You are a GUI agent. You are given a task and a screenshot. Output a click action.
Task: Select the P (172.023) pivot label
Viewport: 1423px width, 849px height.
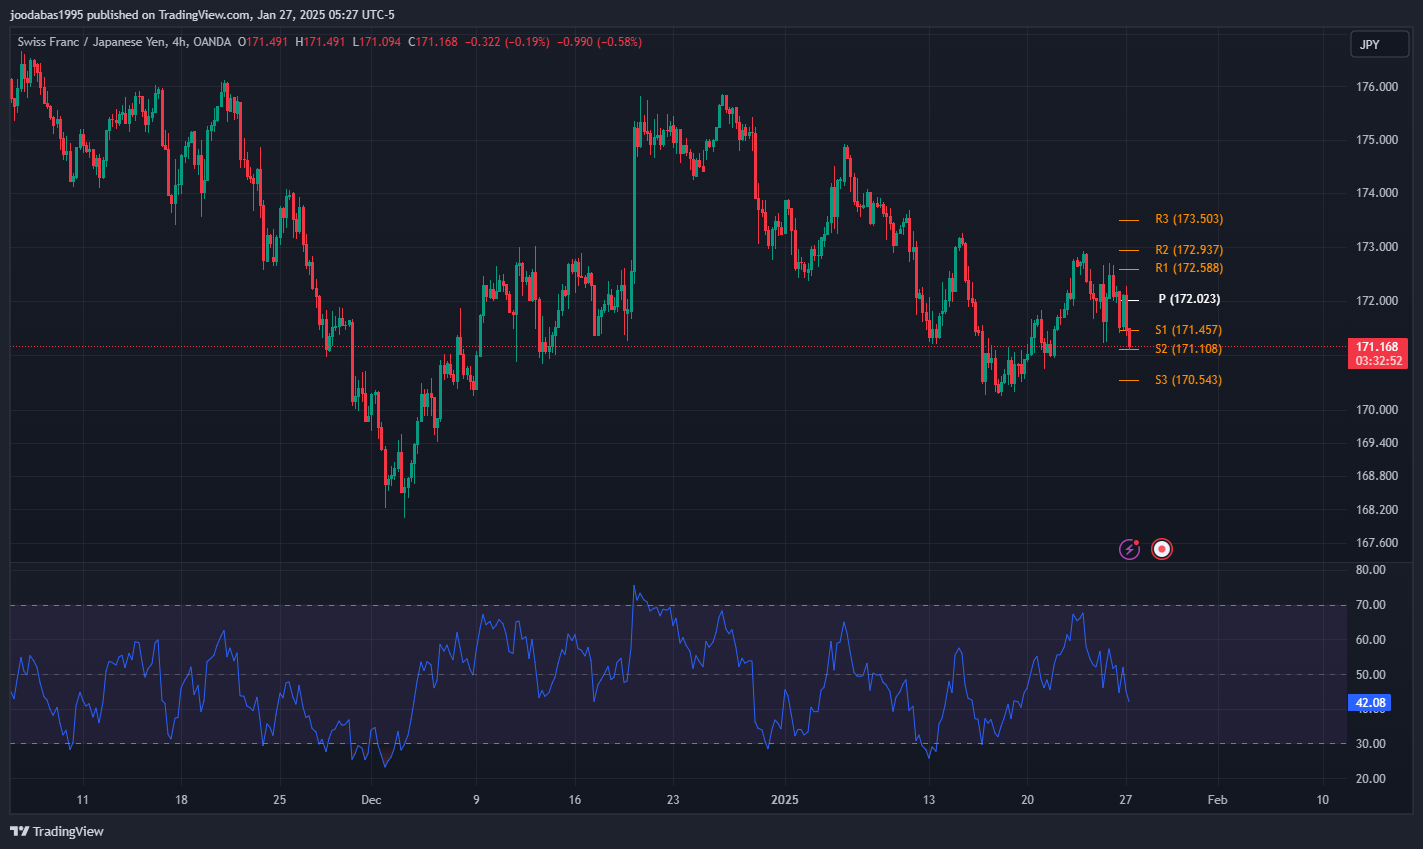[1188, 299]
